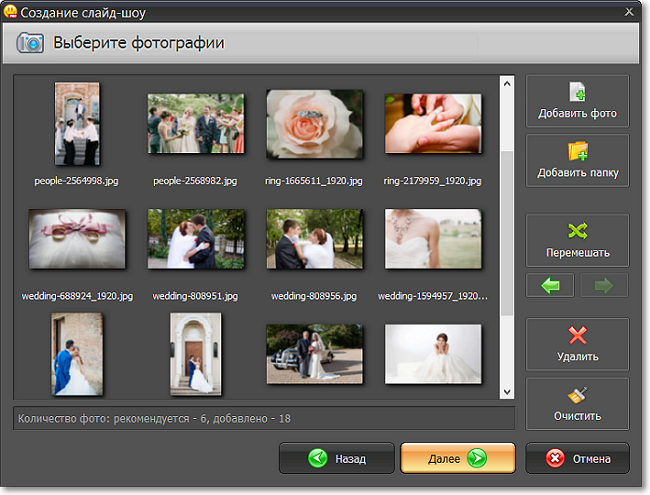
Task: Clear all photos using Очистить
Action: point(577,403)
